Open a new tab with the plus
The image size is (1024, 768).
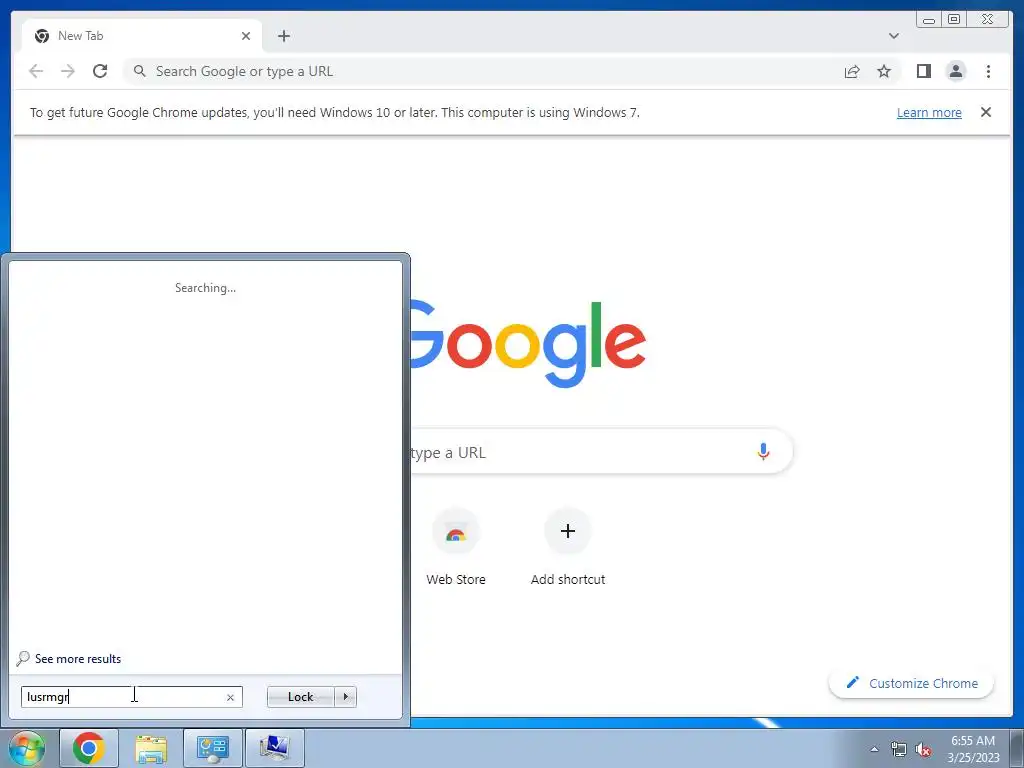click(283, 36)
